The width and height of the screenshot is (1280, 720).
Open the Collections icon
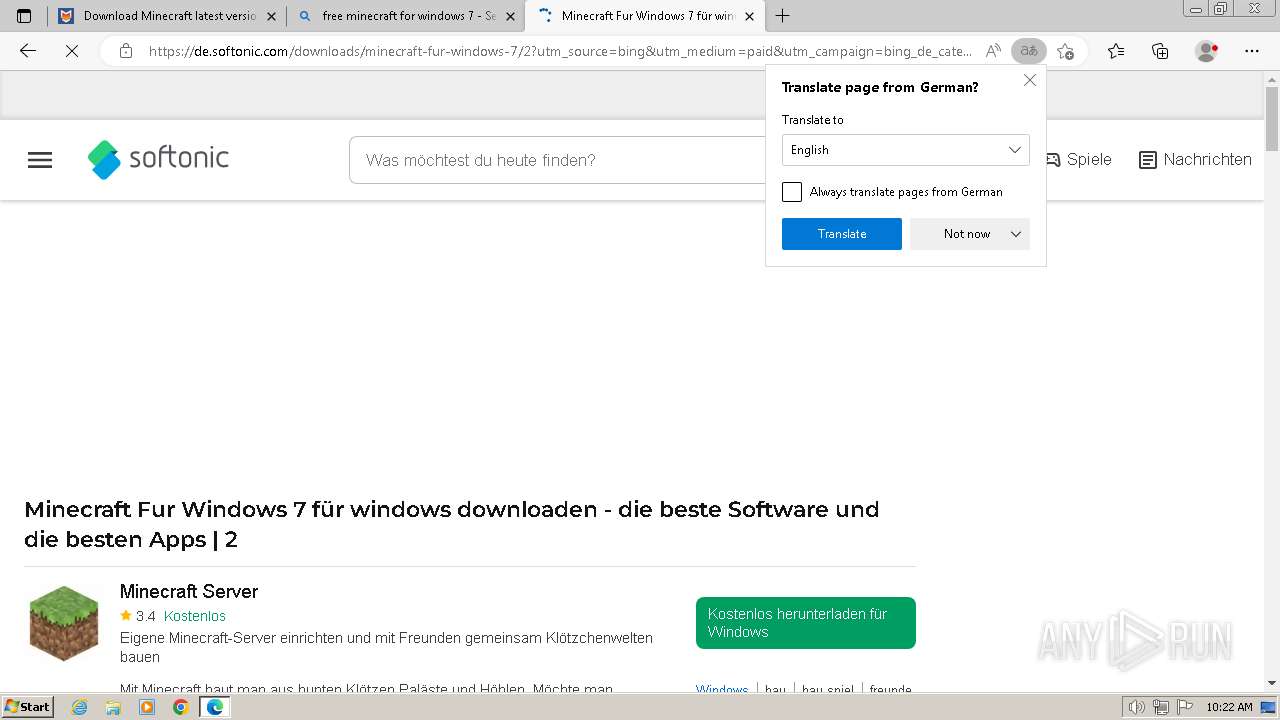tap(1160, 51)
